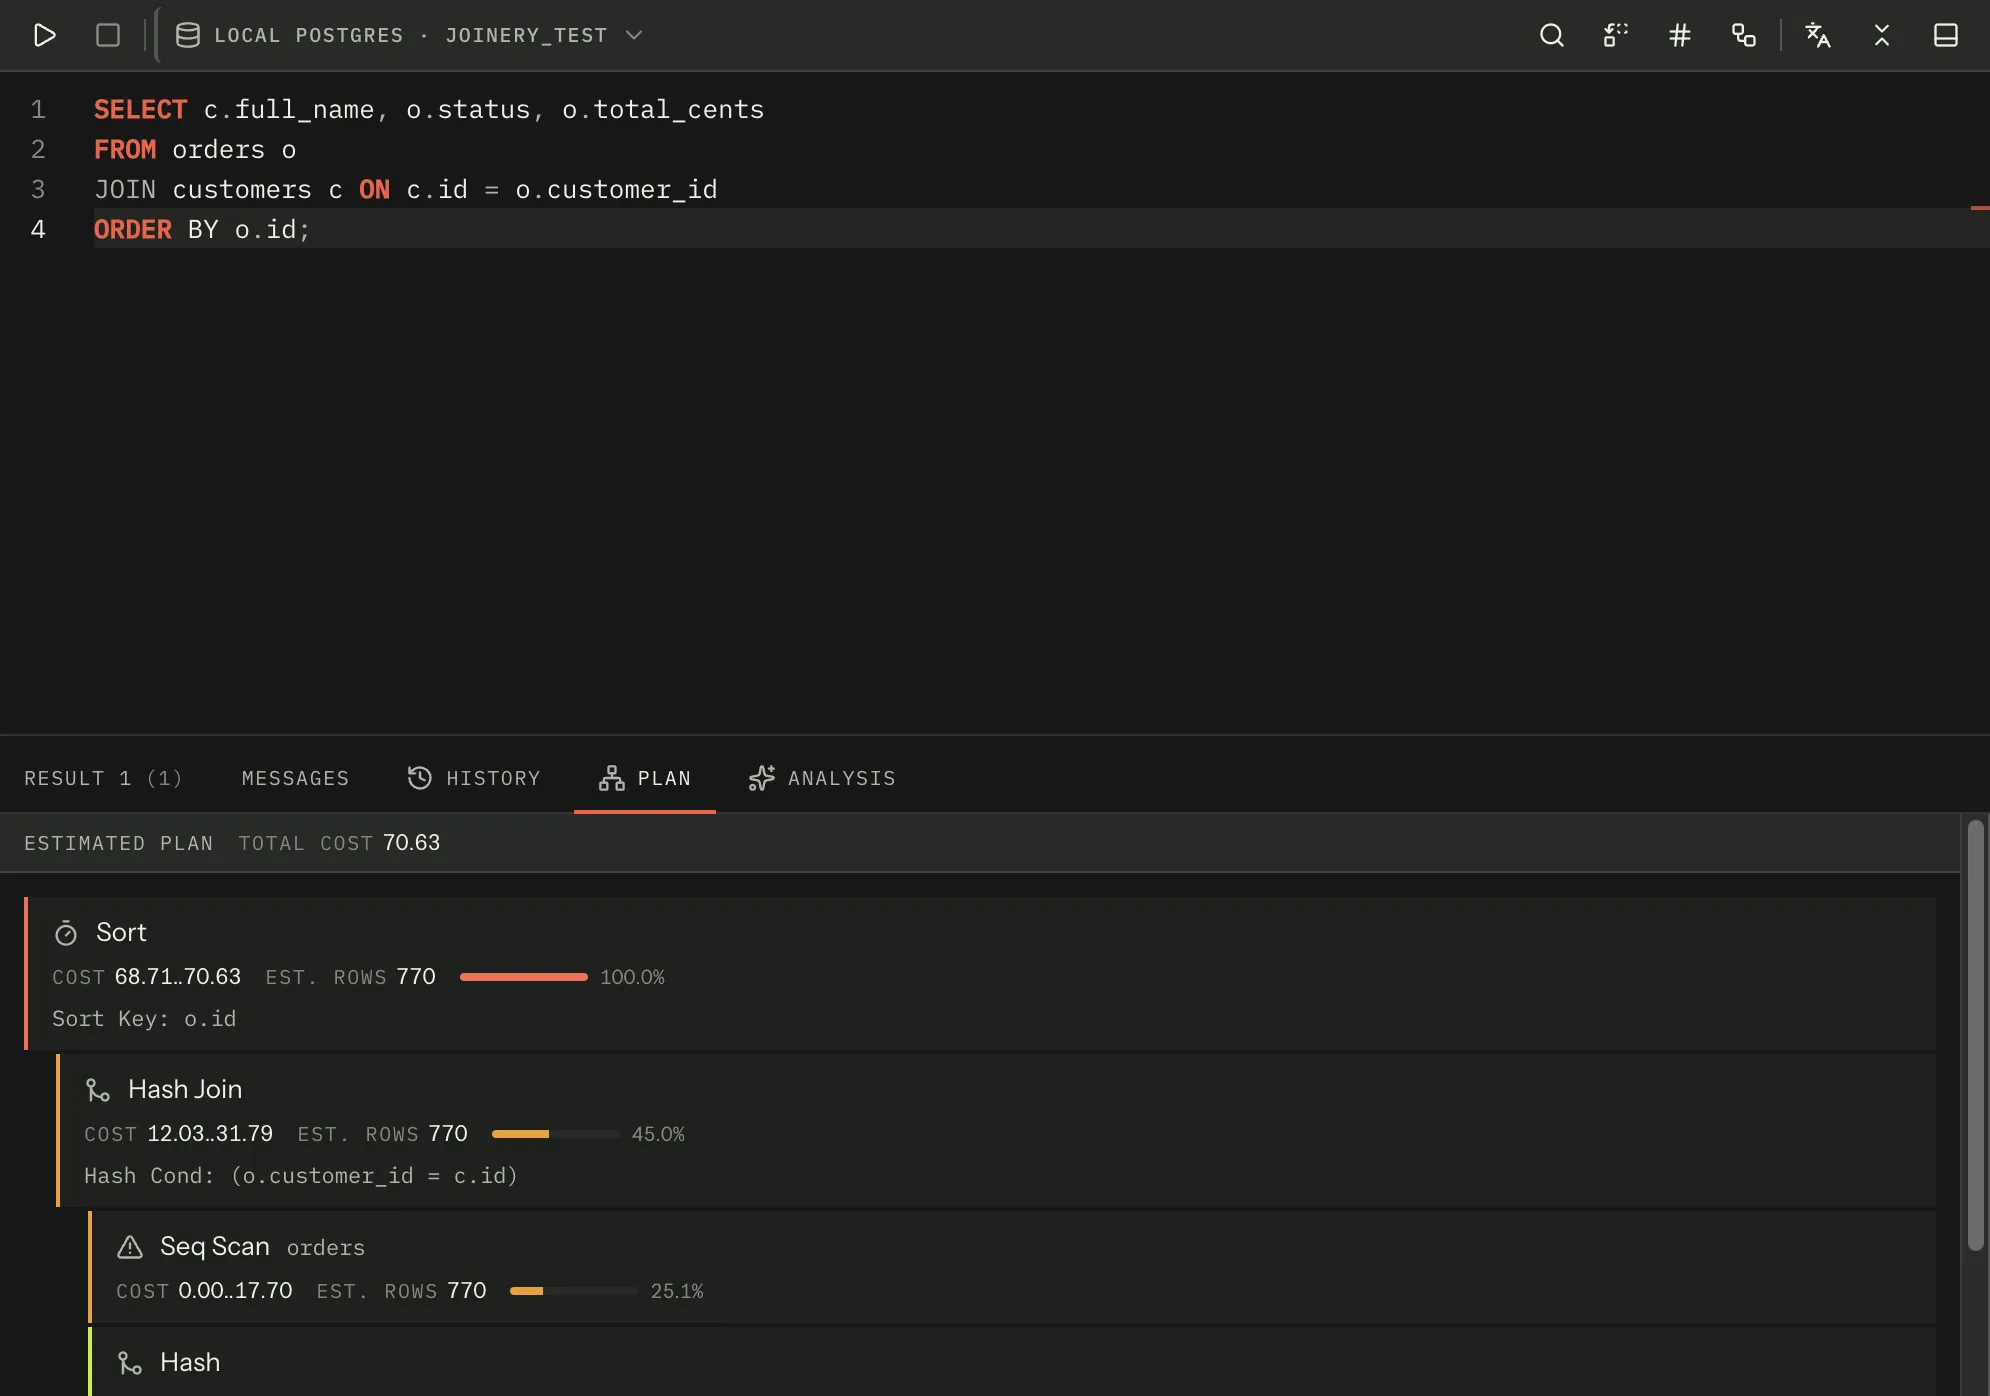
Task: Click the hash symbol toolbar icon
Action: [1680, 35]
